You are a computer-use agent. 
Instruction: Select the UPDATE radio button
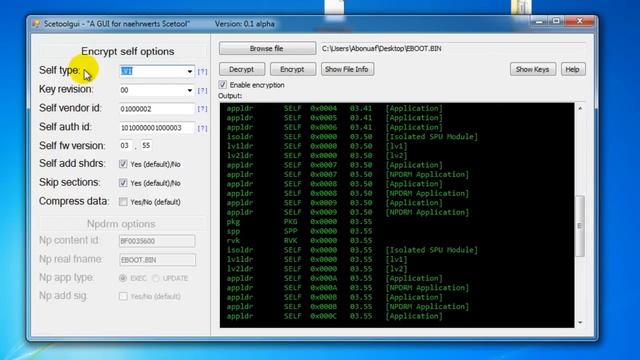point(156,278)
